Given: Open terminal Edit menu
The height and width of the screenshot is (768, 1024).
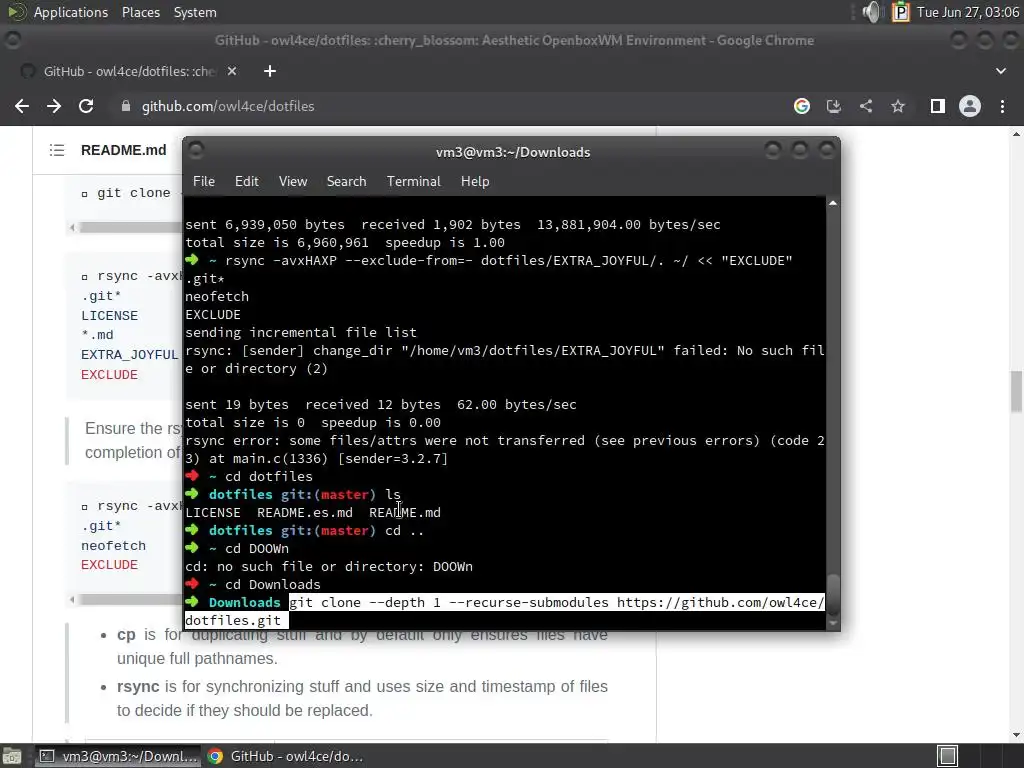Looking at the screenshot, I should pyautogui.click(x=246, y=182).
